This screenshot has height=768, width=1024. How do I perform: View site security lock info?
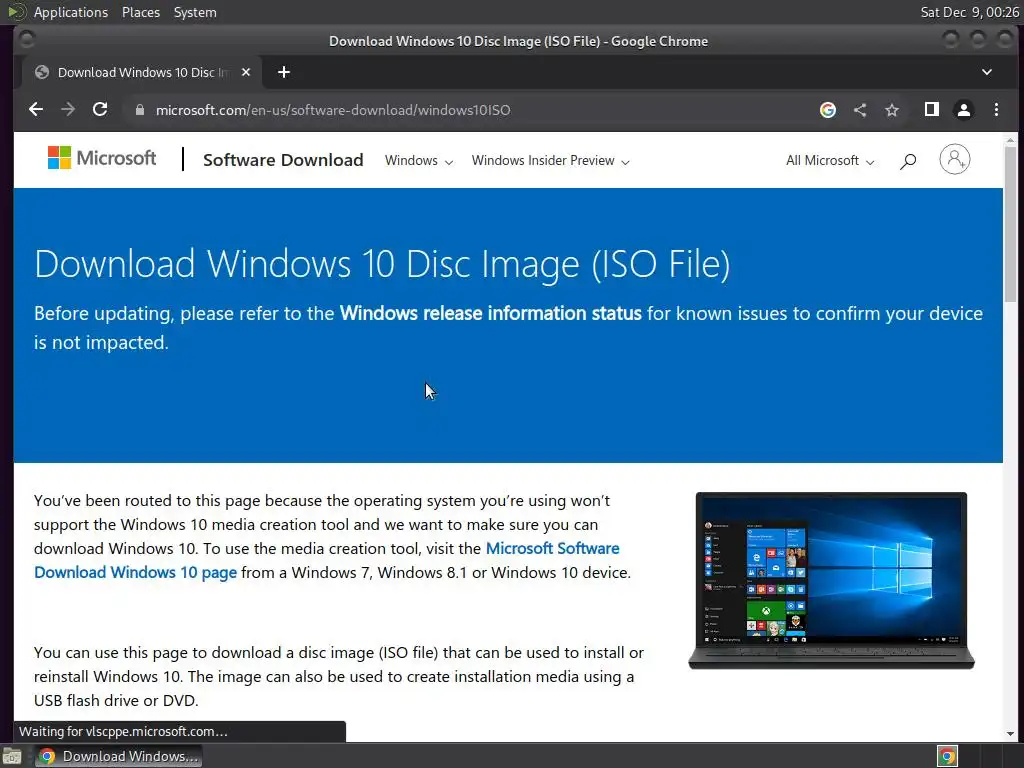(139, 110)
